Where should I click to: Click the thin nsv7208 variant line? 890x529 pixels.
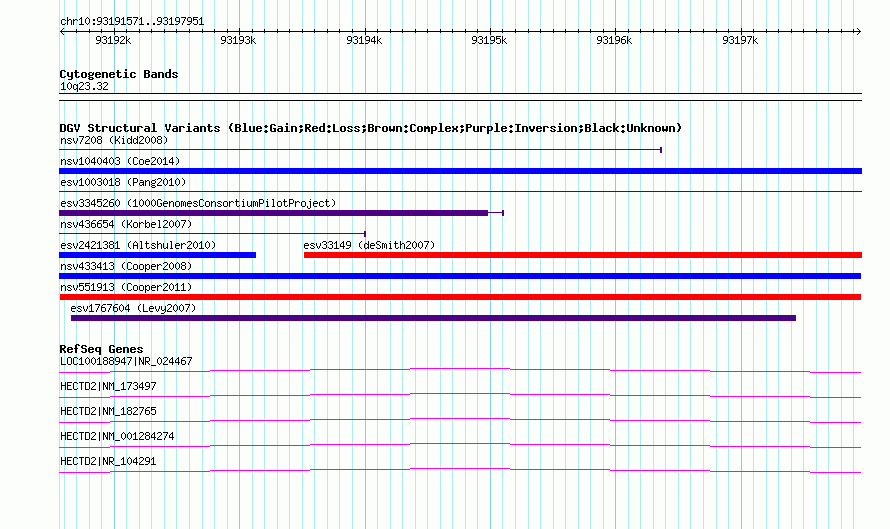[360, 150]
